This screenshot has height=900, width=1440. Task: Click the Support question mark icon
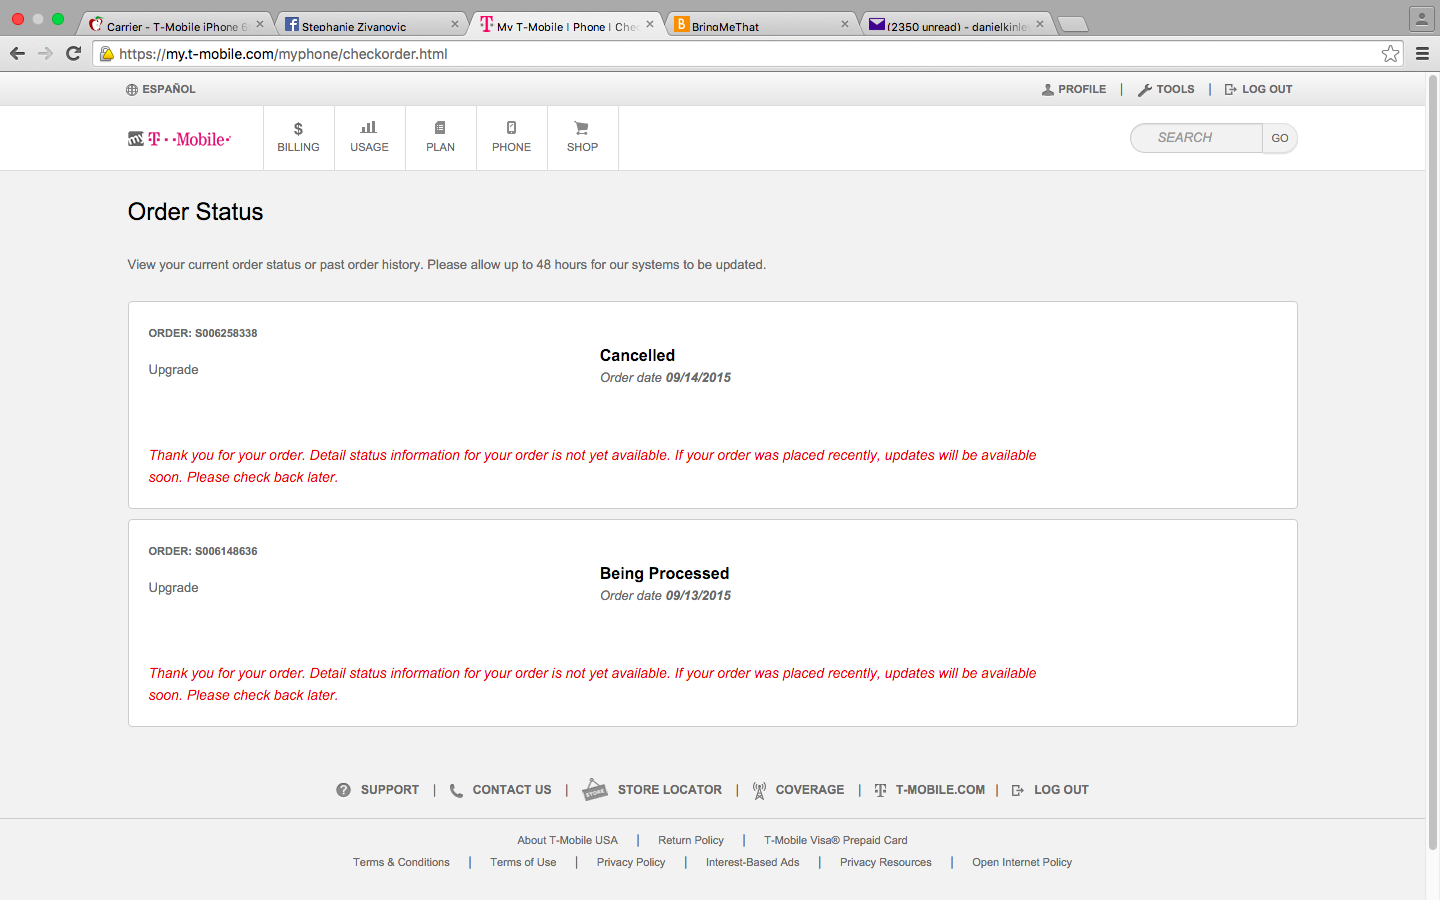(x=343, y=790)
